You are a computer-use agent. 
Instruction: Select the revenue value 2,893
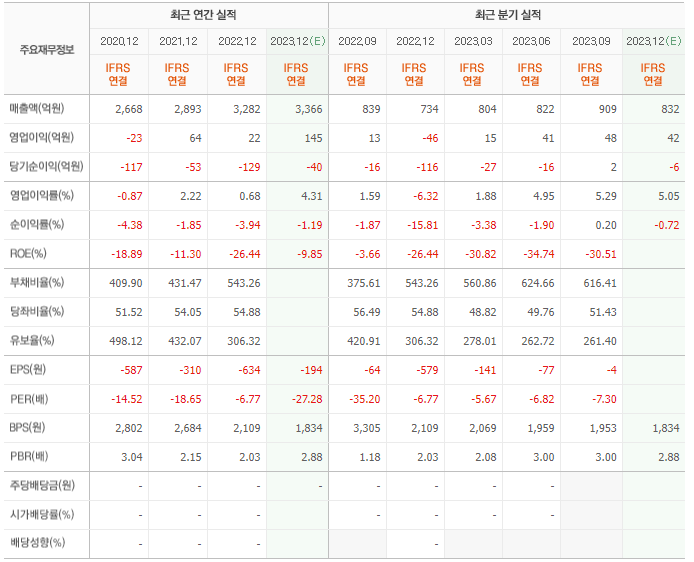coord(188,109)
